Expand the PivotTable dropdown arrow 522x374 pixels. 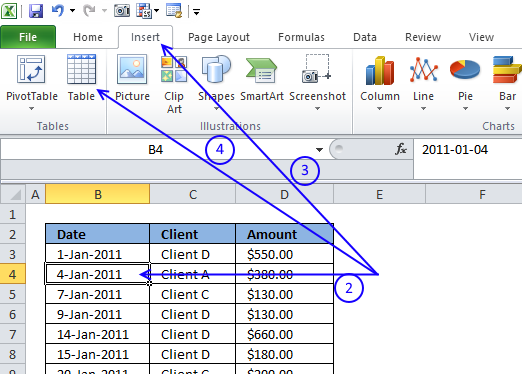31,109
